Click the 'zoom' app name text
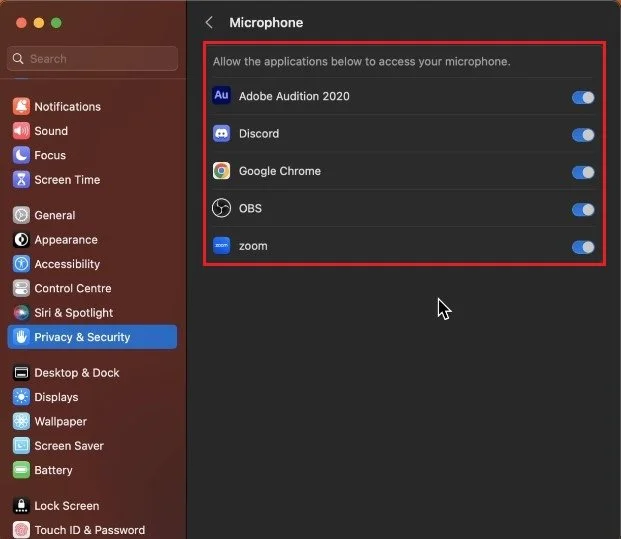 [253, 246]
